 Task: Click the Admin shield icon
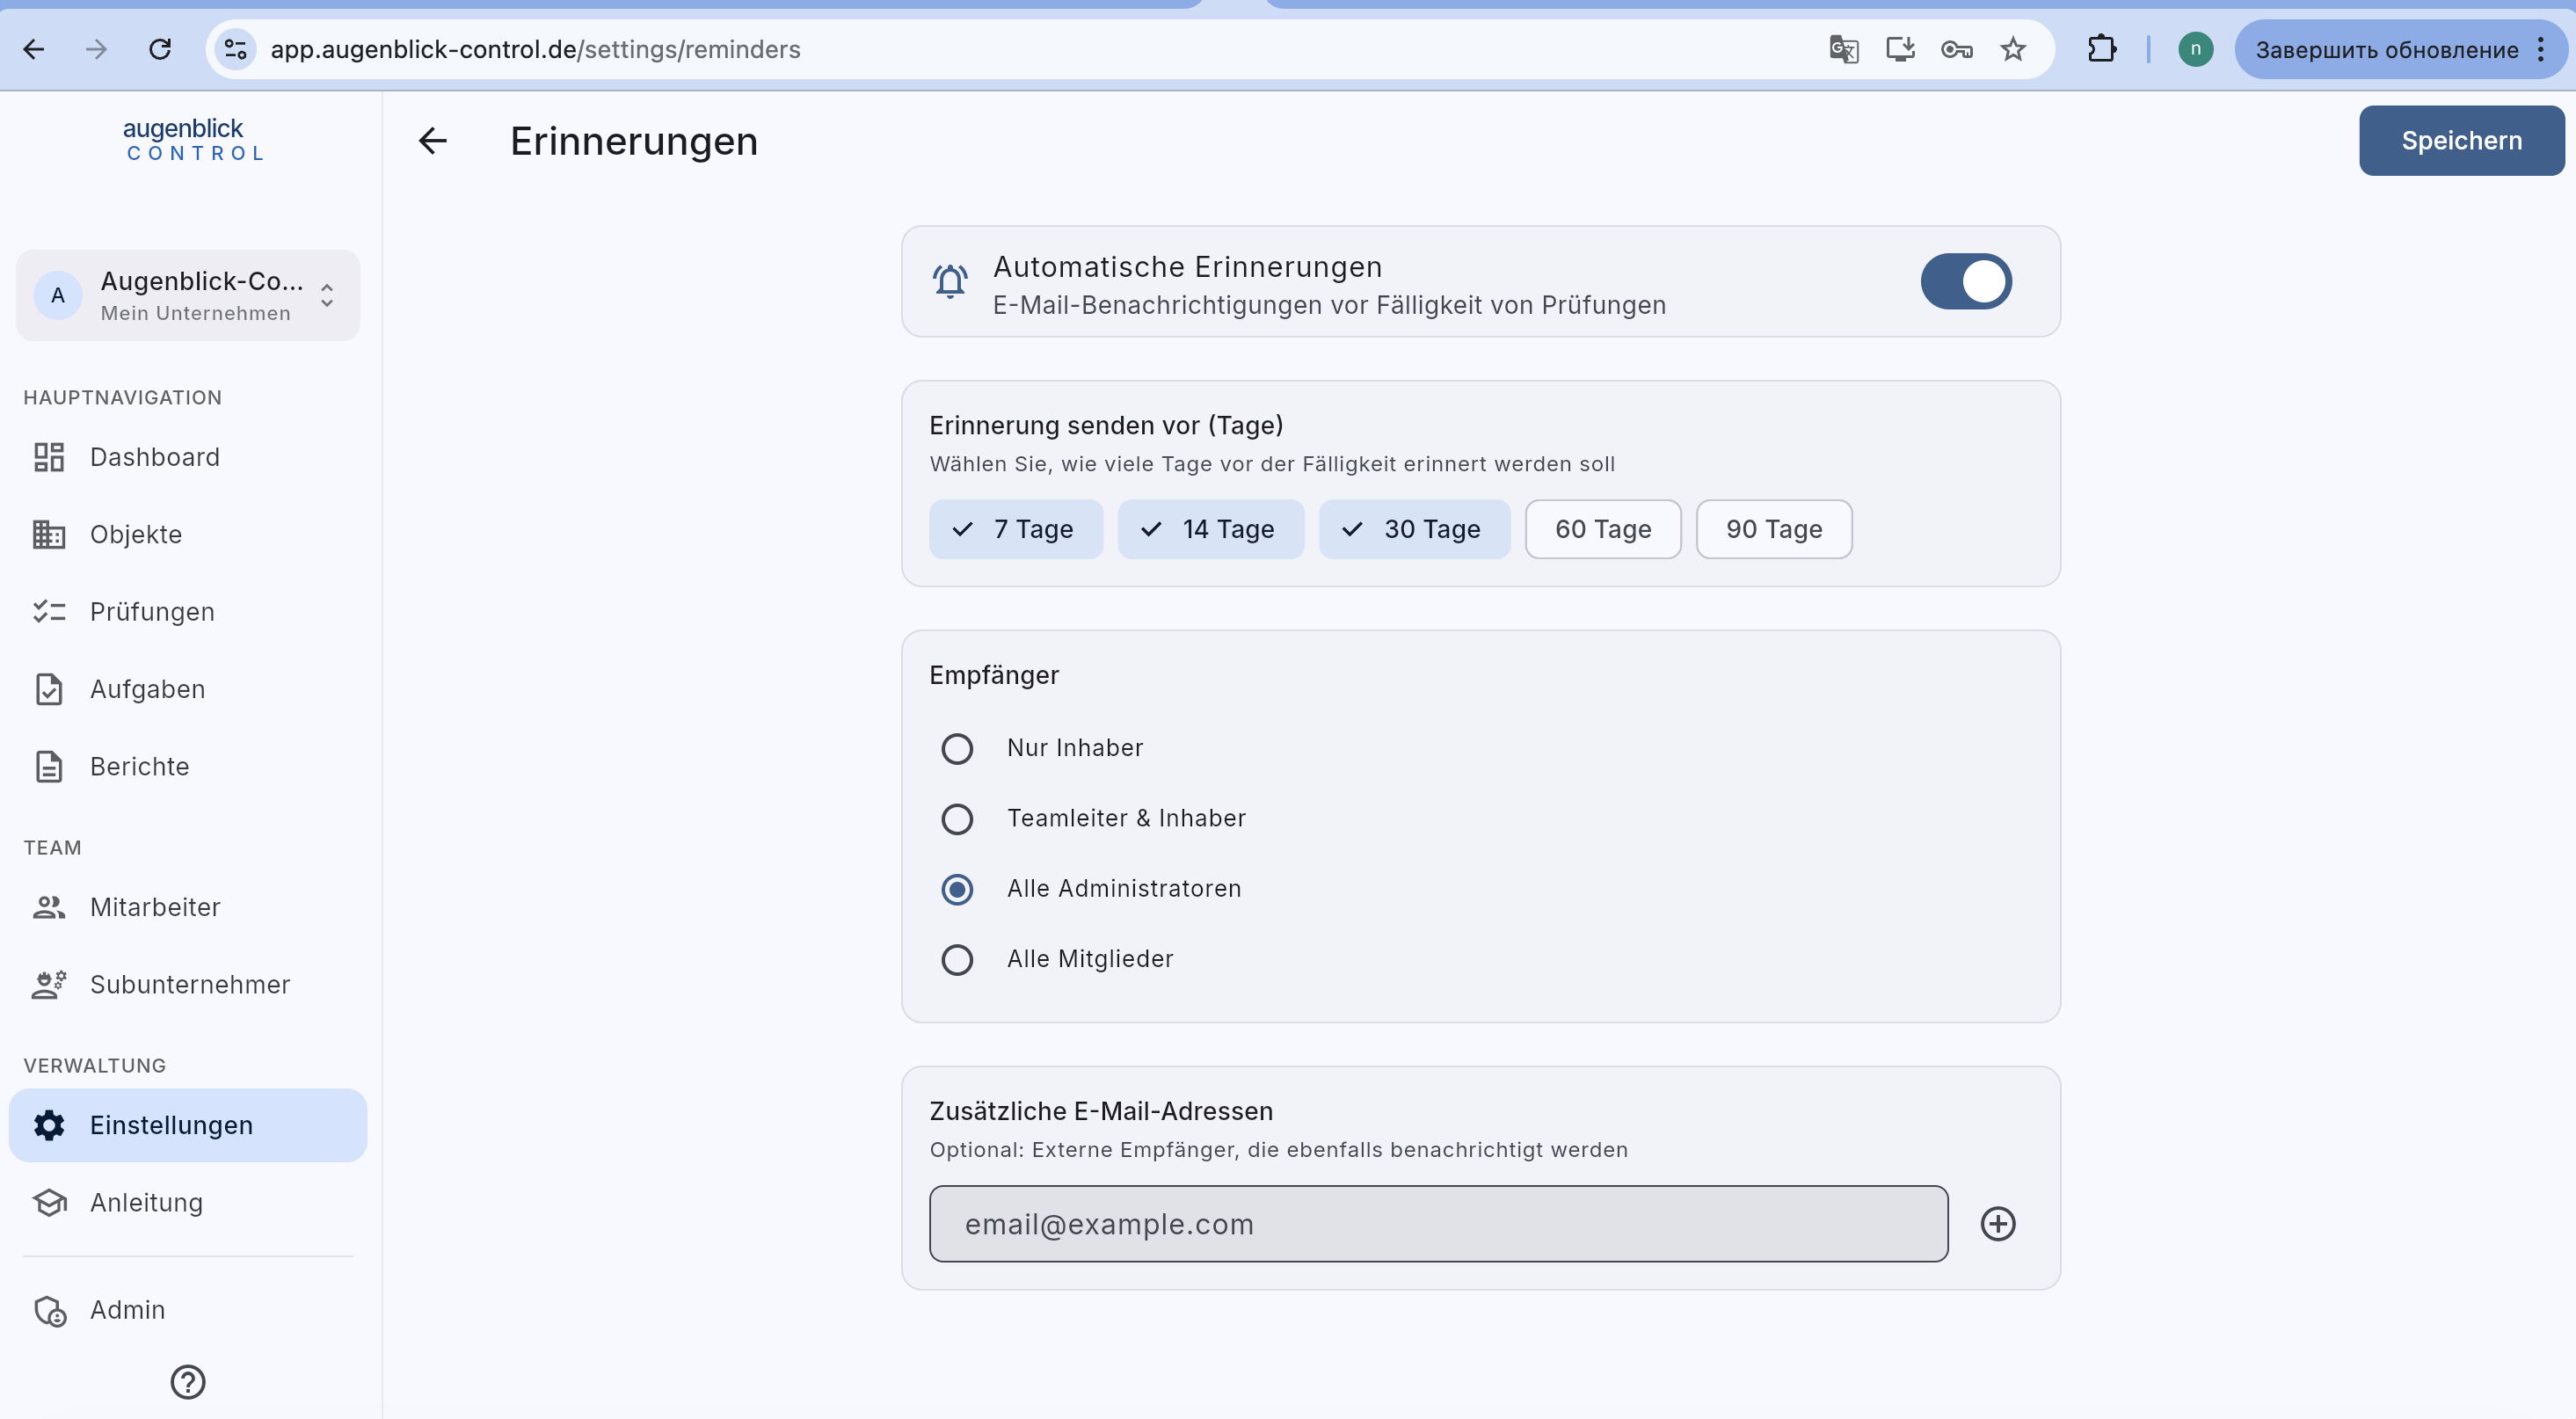(x=49, y=1310)
